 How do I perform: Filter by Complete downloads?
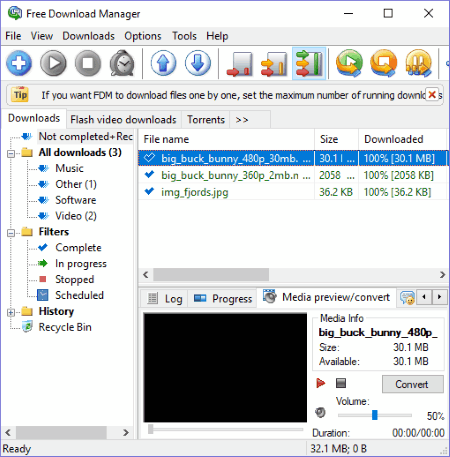tap(78, 248)
